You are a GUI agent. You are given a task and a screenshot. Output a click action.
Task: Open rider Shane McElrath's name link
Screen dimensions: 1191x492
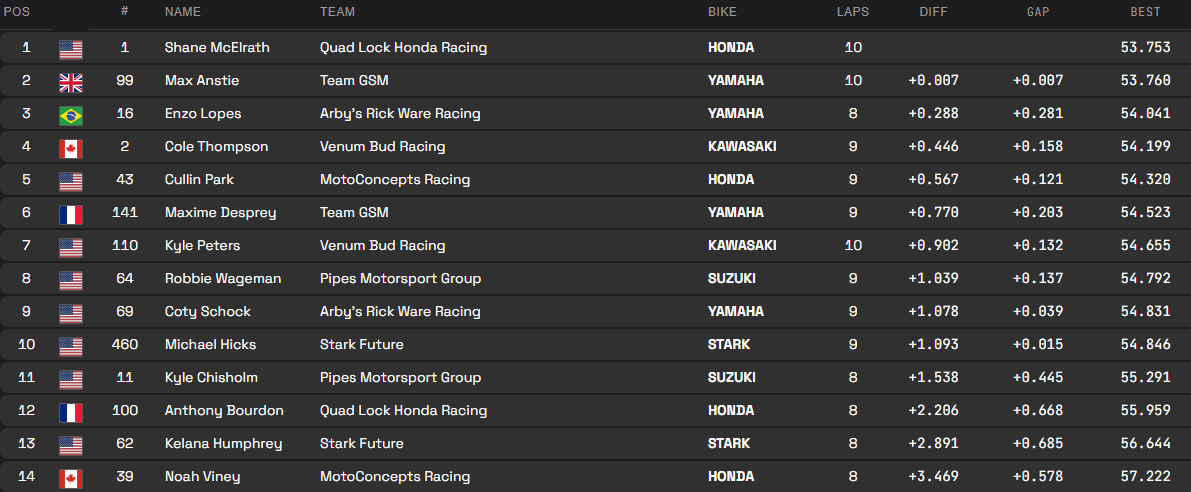click(x=217, y=47)
